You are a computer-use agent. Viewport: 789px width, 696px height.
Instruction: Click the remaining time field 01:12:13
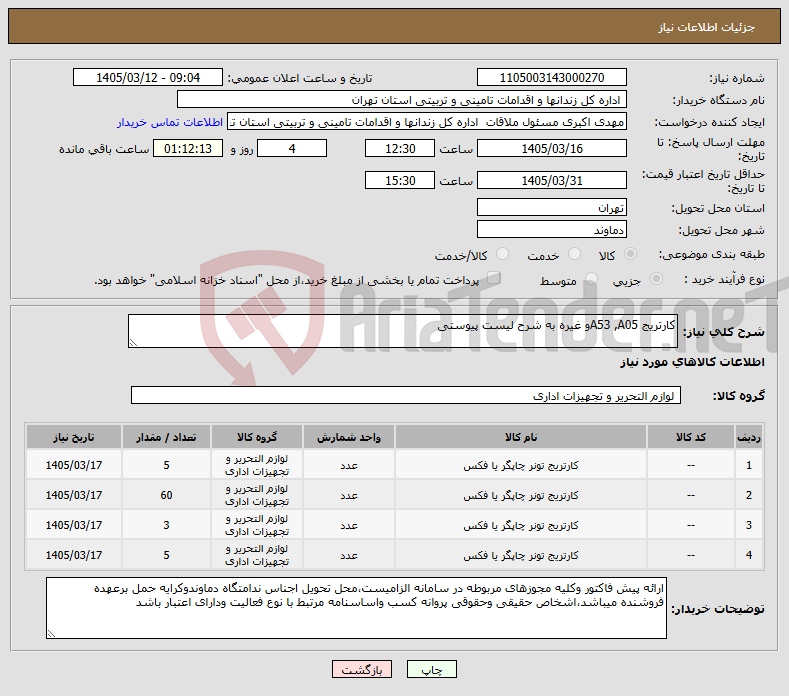(188, 148)
